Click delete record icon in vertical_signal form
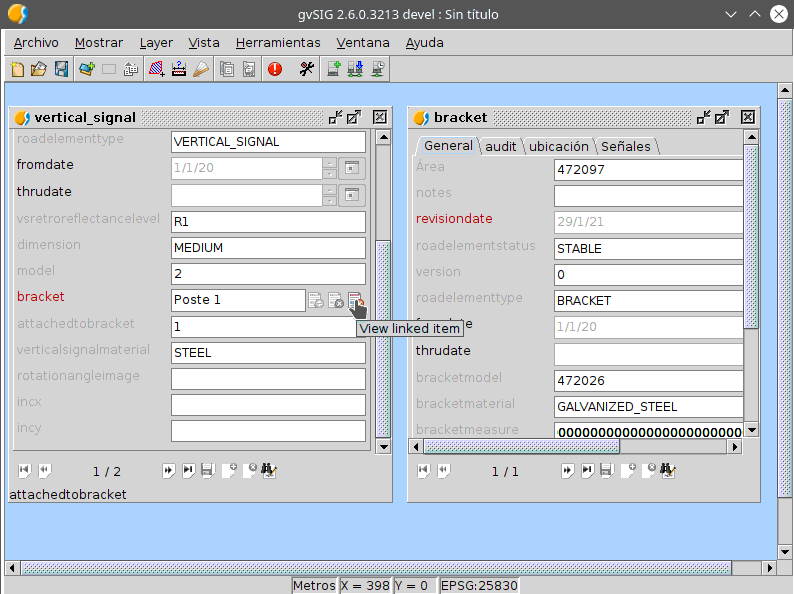Viewport: 794px width, 594px height. click(250, 471)
